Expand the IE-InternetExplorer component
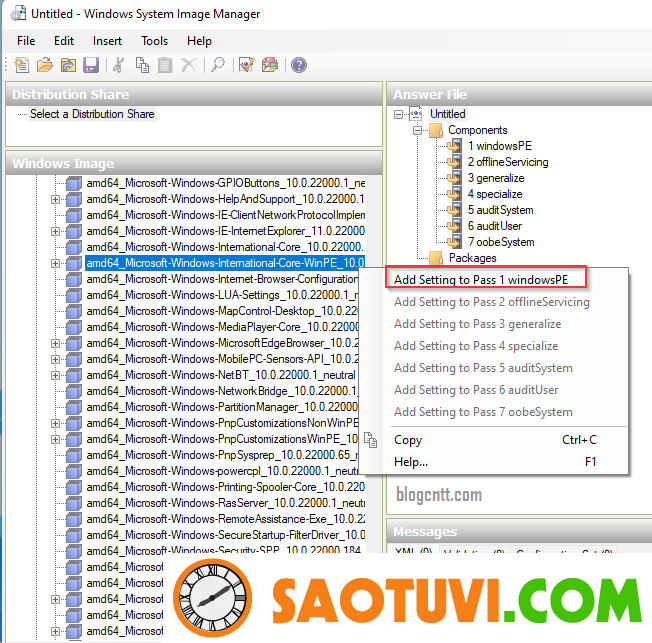The width and height of the screenshot is (652, 643). click(x=55, y=231)
